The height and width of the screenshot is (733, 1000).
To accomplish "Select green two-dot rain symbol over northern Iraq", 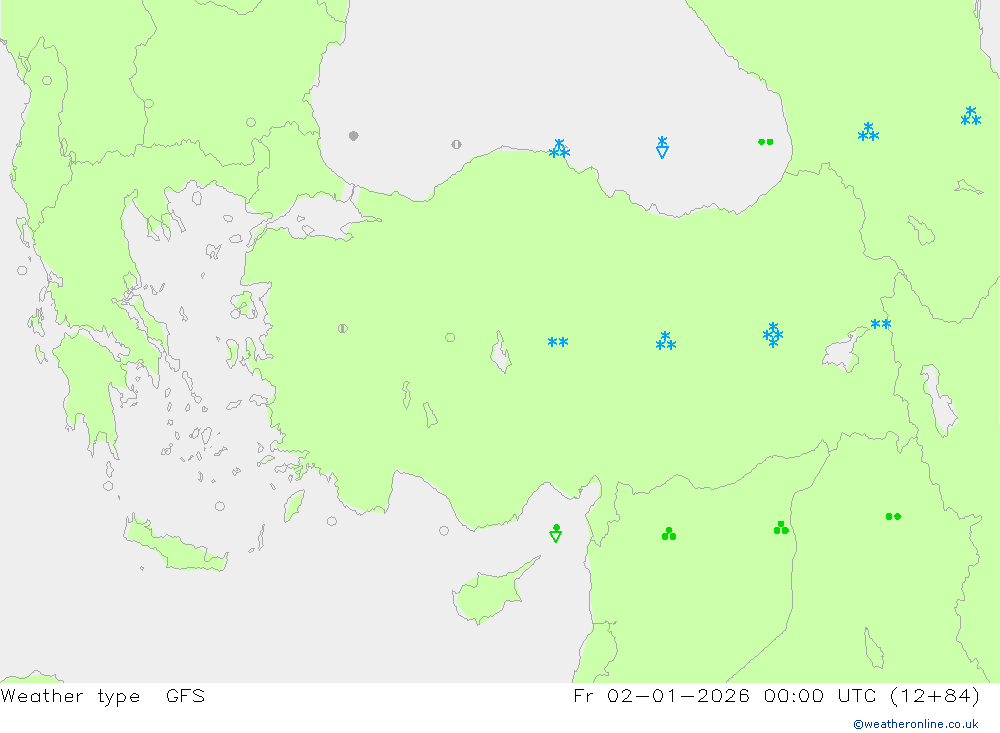I will pos(893,516).
